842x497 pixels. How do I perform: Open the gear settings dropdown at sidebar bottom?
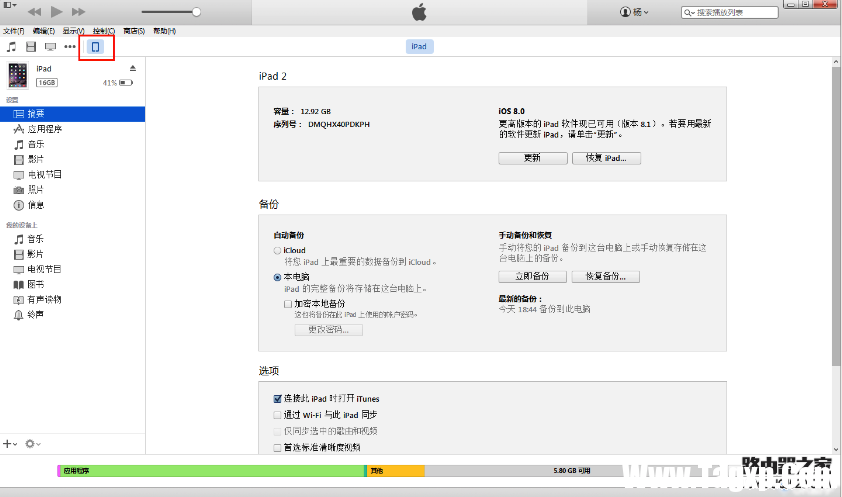tap(33, 444)
